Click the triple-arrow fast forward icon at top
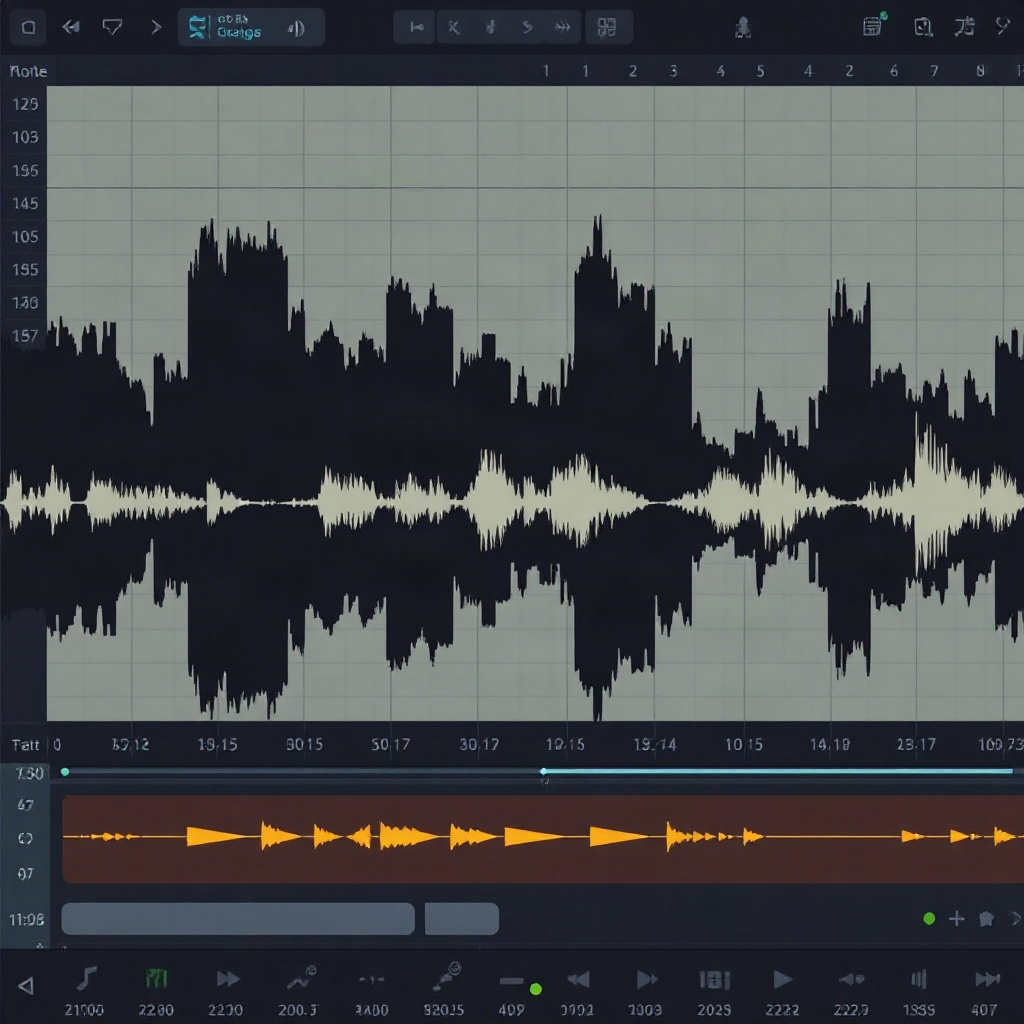 (x=562, y=27)
